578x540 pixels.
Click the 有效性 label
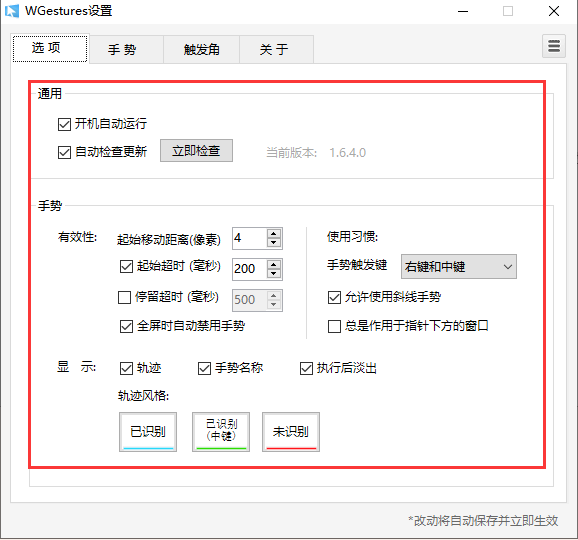pos(77,237)
